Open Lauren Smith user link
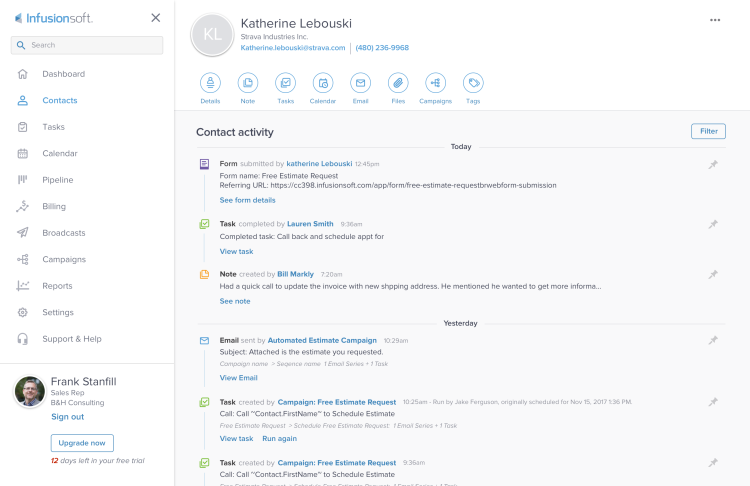Screen dimensions: 750x486 (310, 224)
